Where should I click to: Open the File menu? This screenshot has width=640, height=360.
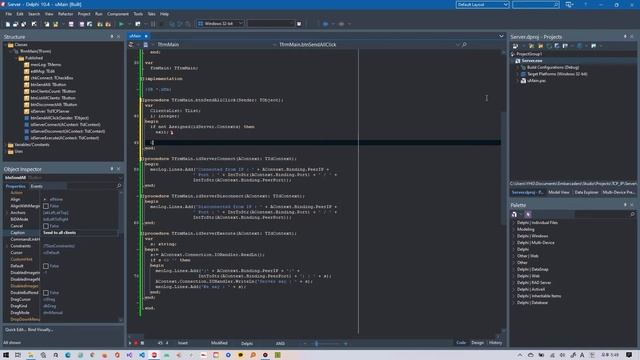(x=9, y=14)
